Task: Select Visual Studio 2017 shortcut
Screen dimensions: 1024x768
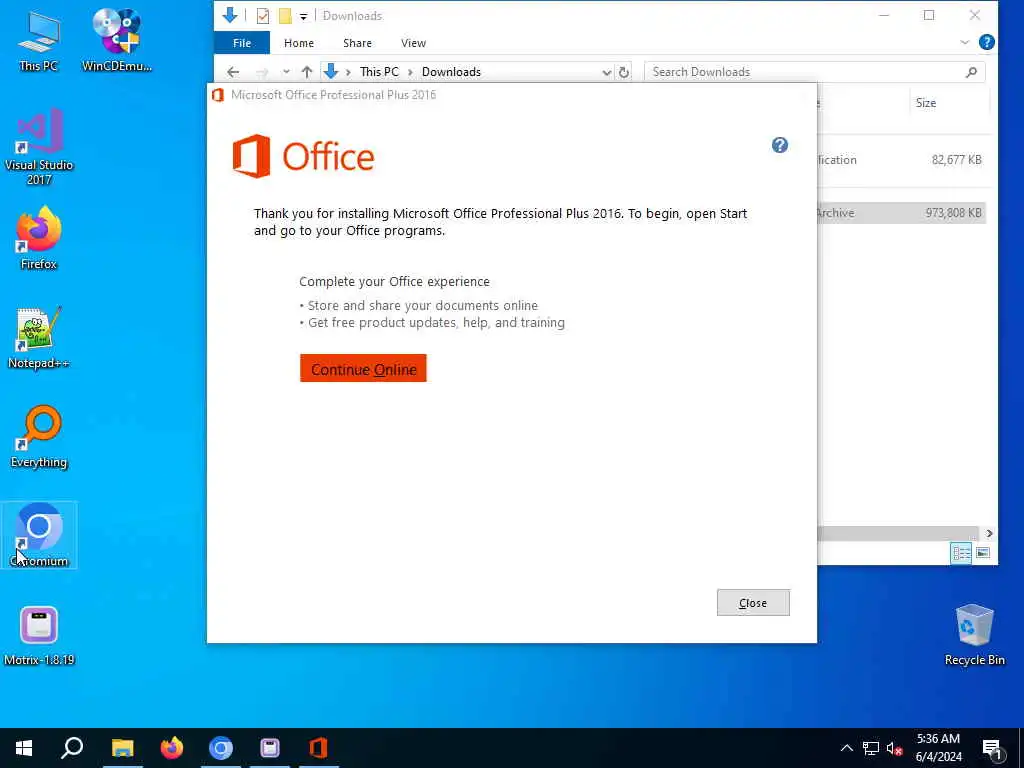Action: pos(39,148)
